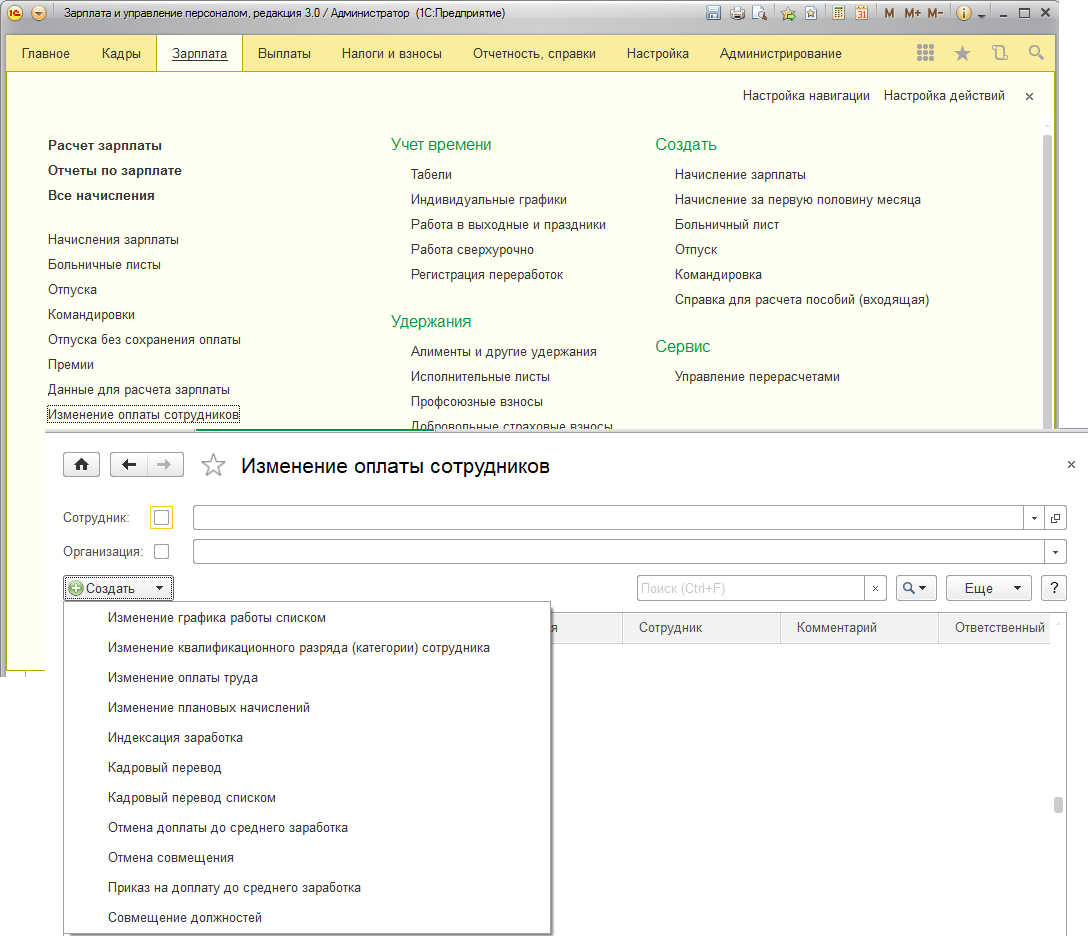Screen dimensions: 1088x936
Task: Enable the Организация filter checkbox
Action: pos(161,551)
